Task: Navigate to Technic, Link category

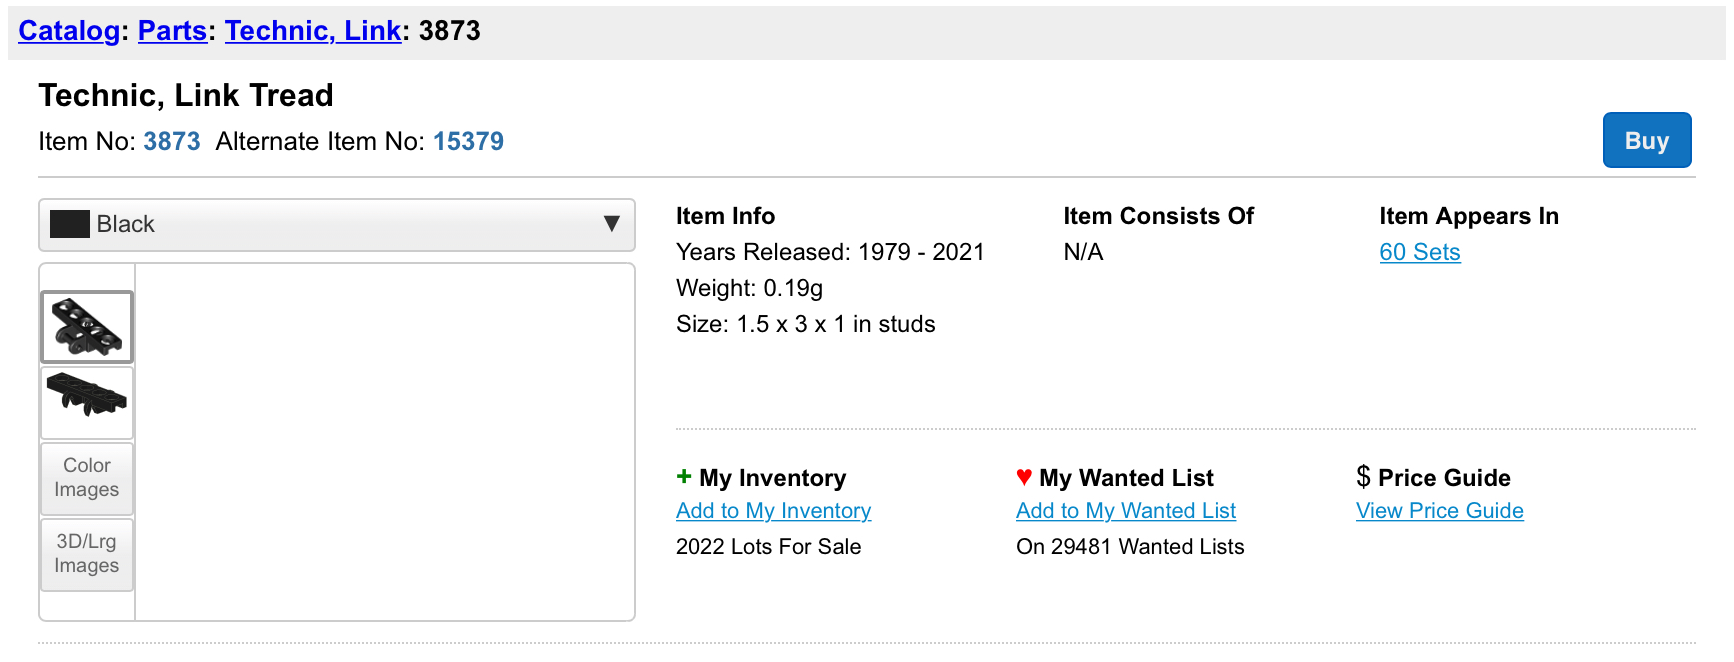Action: (313, 31)
